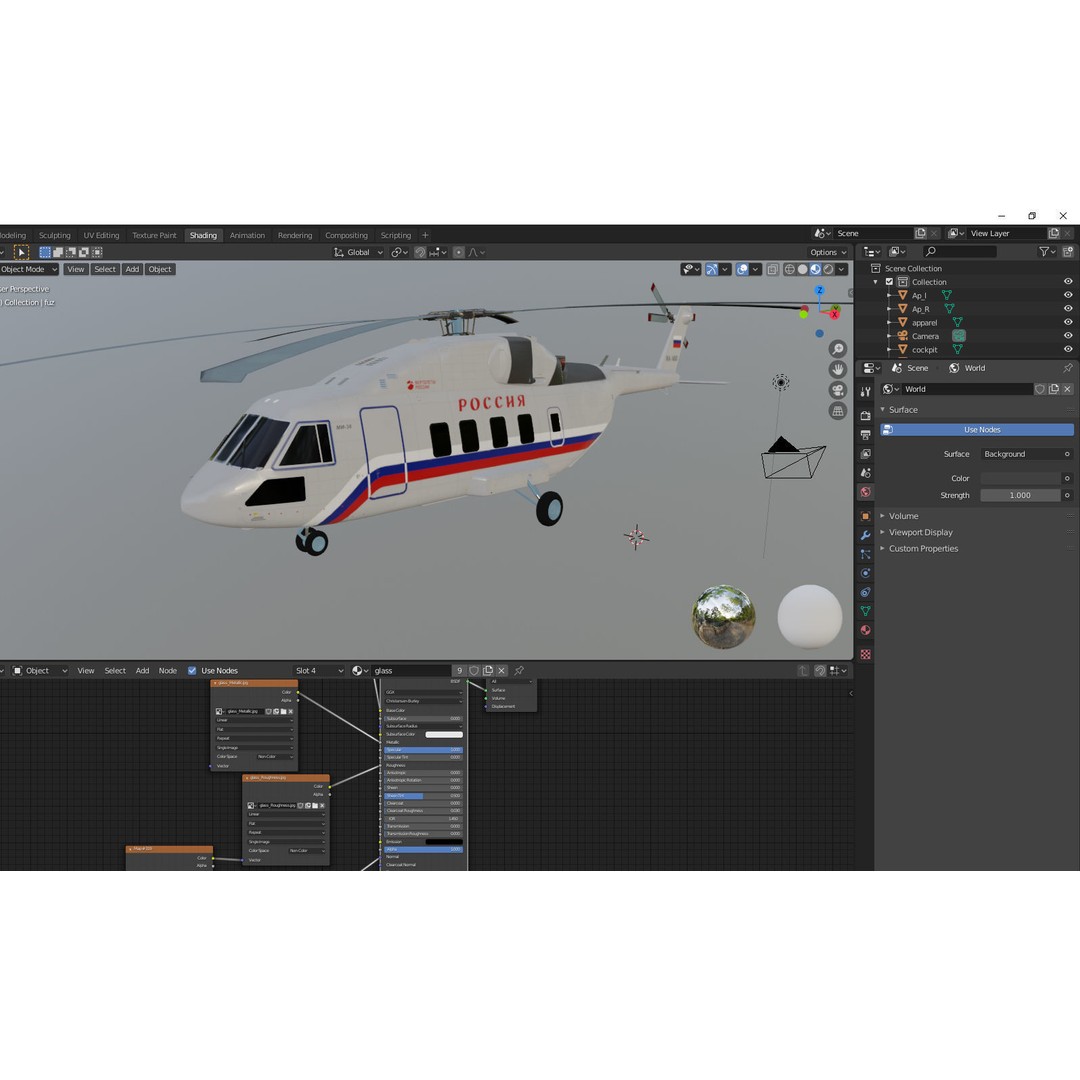This screenshot has height=1080, width=1080.
Task: Open the viewport Add menu button
Action: pos(132,269)
